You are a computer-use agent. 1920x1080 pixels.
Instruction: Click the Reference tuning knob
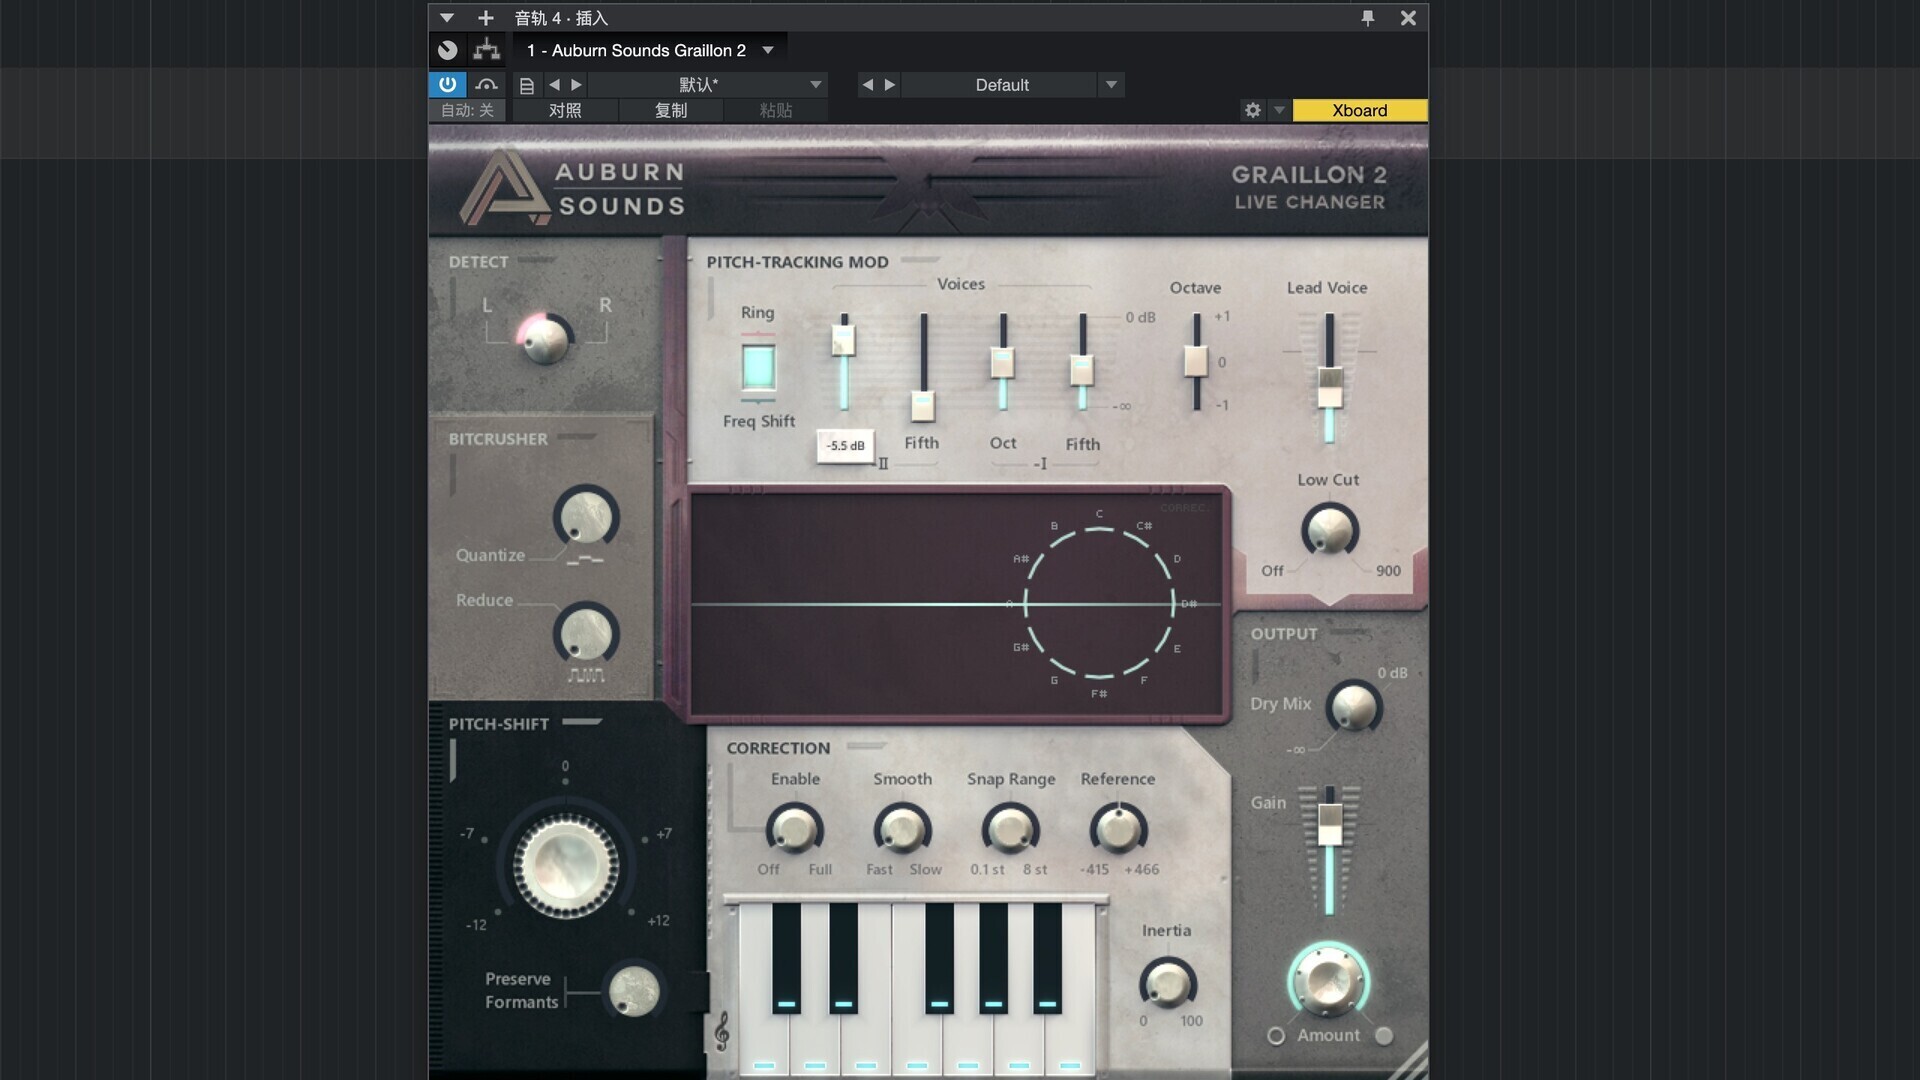pyautogui.click(x=1118, y=830)
